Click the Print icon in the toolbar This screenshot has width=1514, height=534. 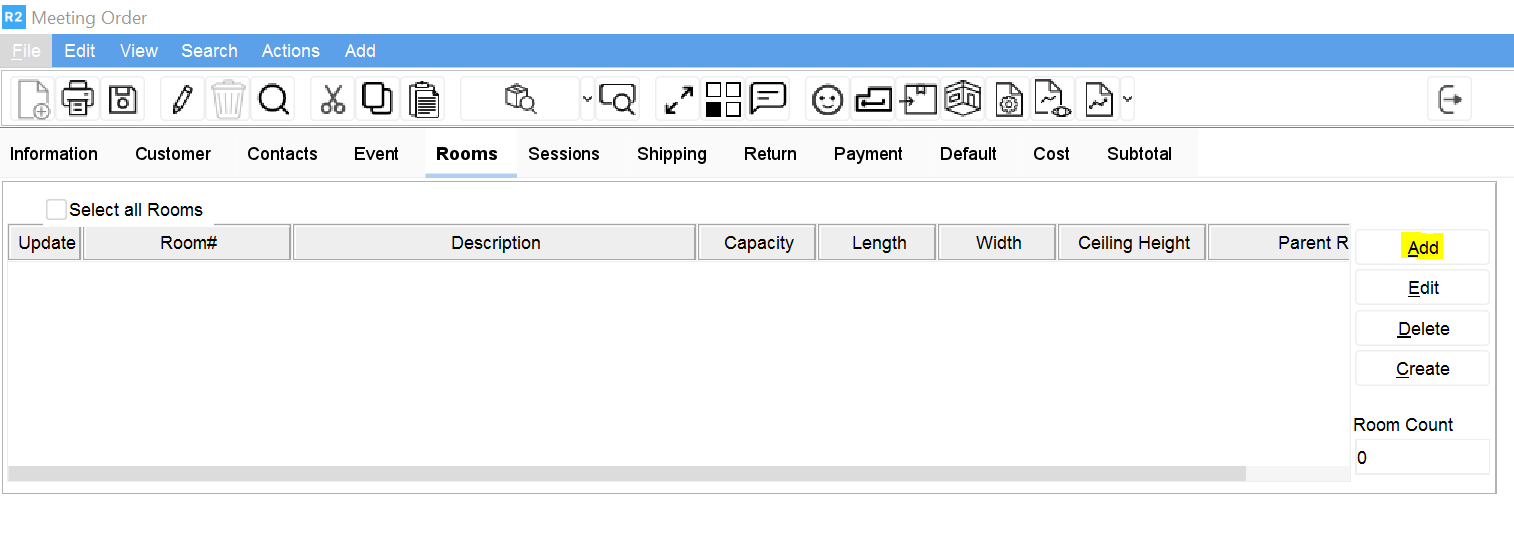click(x=78, y=99)
